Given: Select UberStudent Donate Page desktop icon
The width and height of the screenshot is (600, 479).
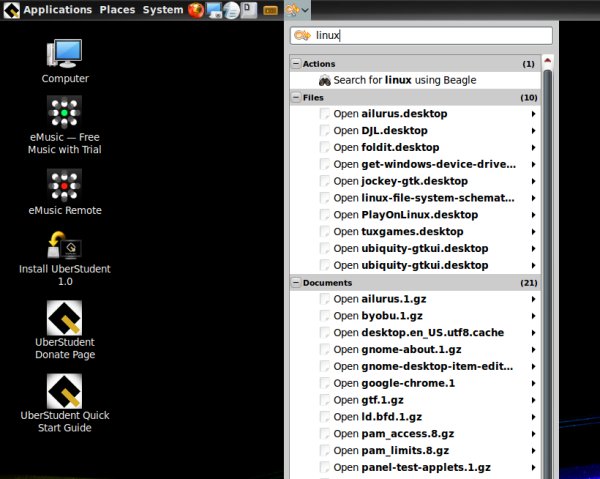Looking at the screenshot, I should pos(65,330).
